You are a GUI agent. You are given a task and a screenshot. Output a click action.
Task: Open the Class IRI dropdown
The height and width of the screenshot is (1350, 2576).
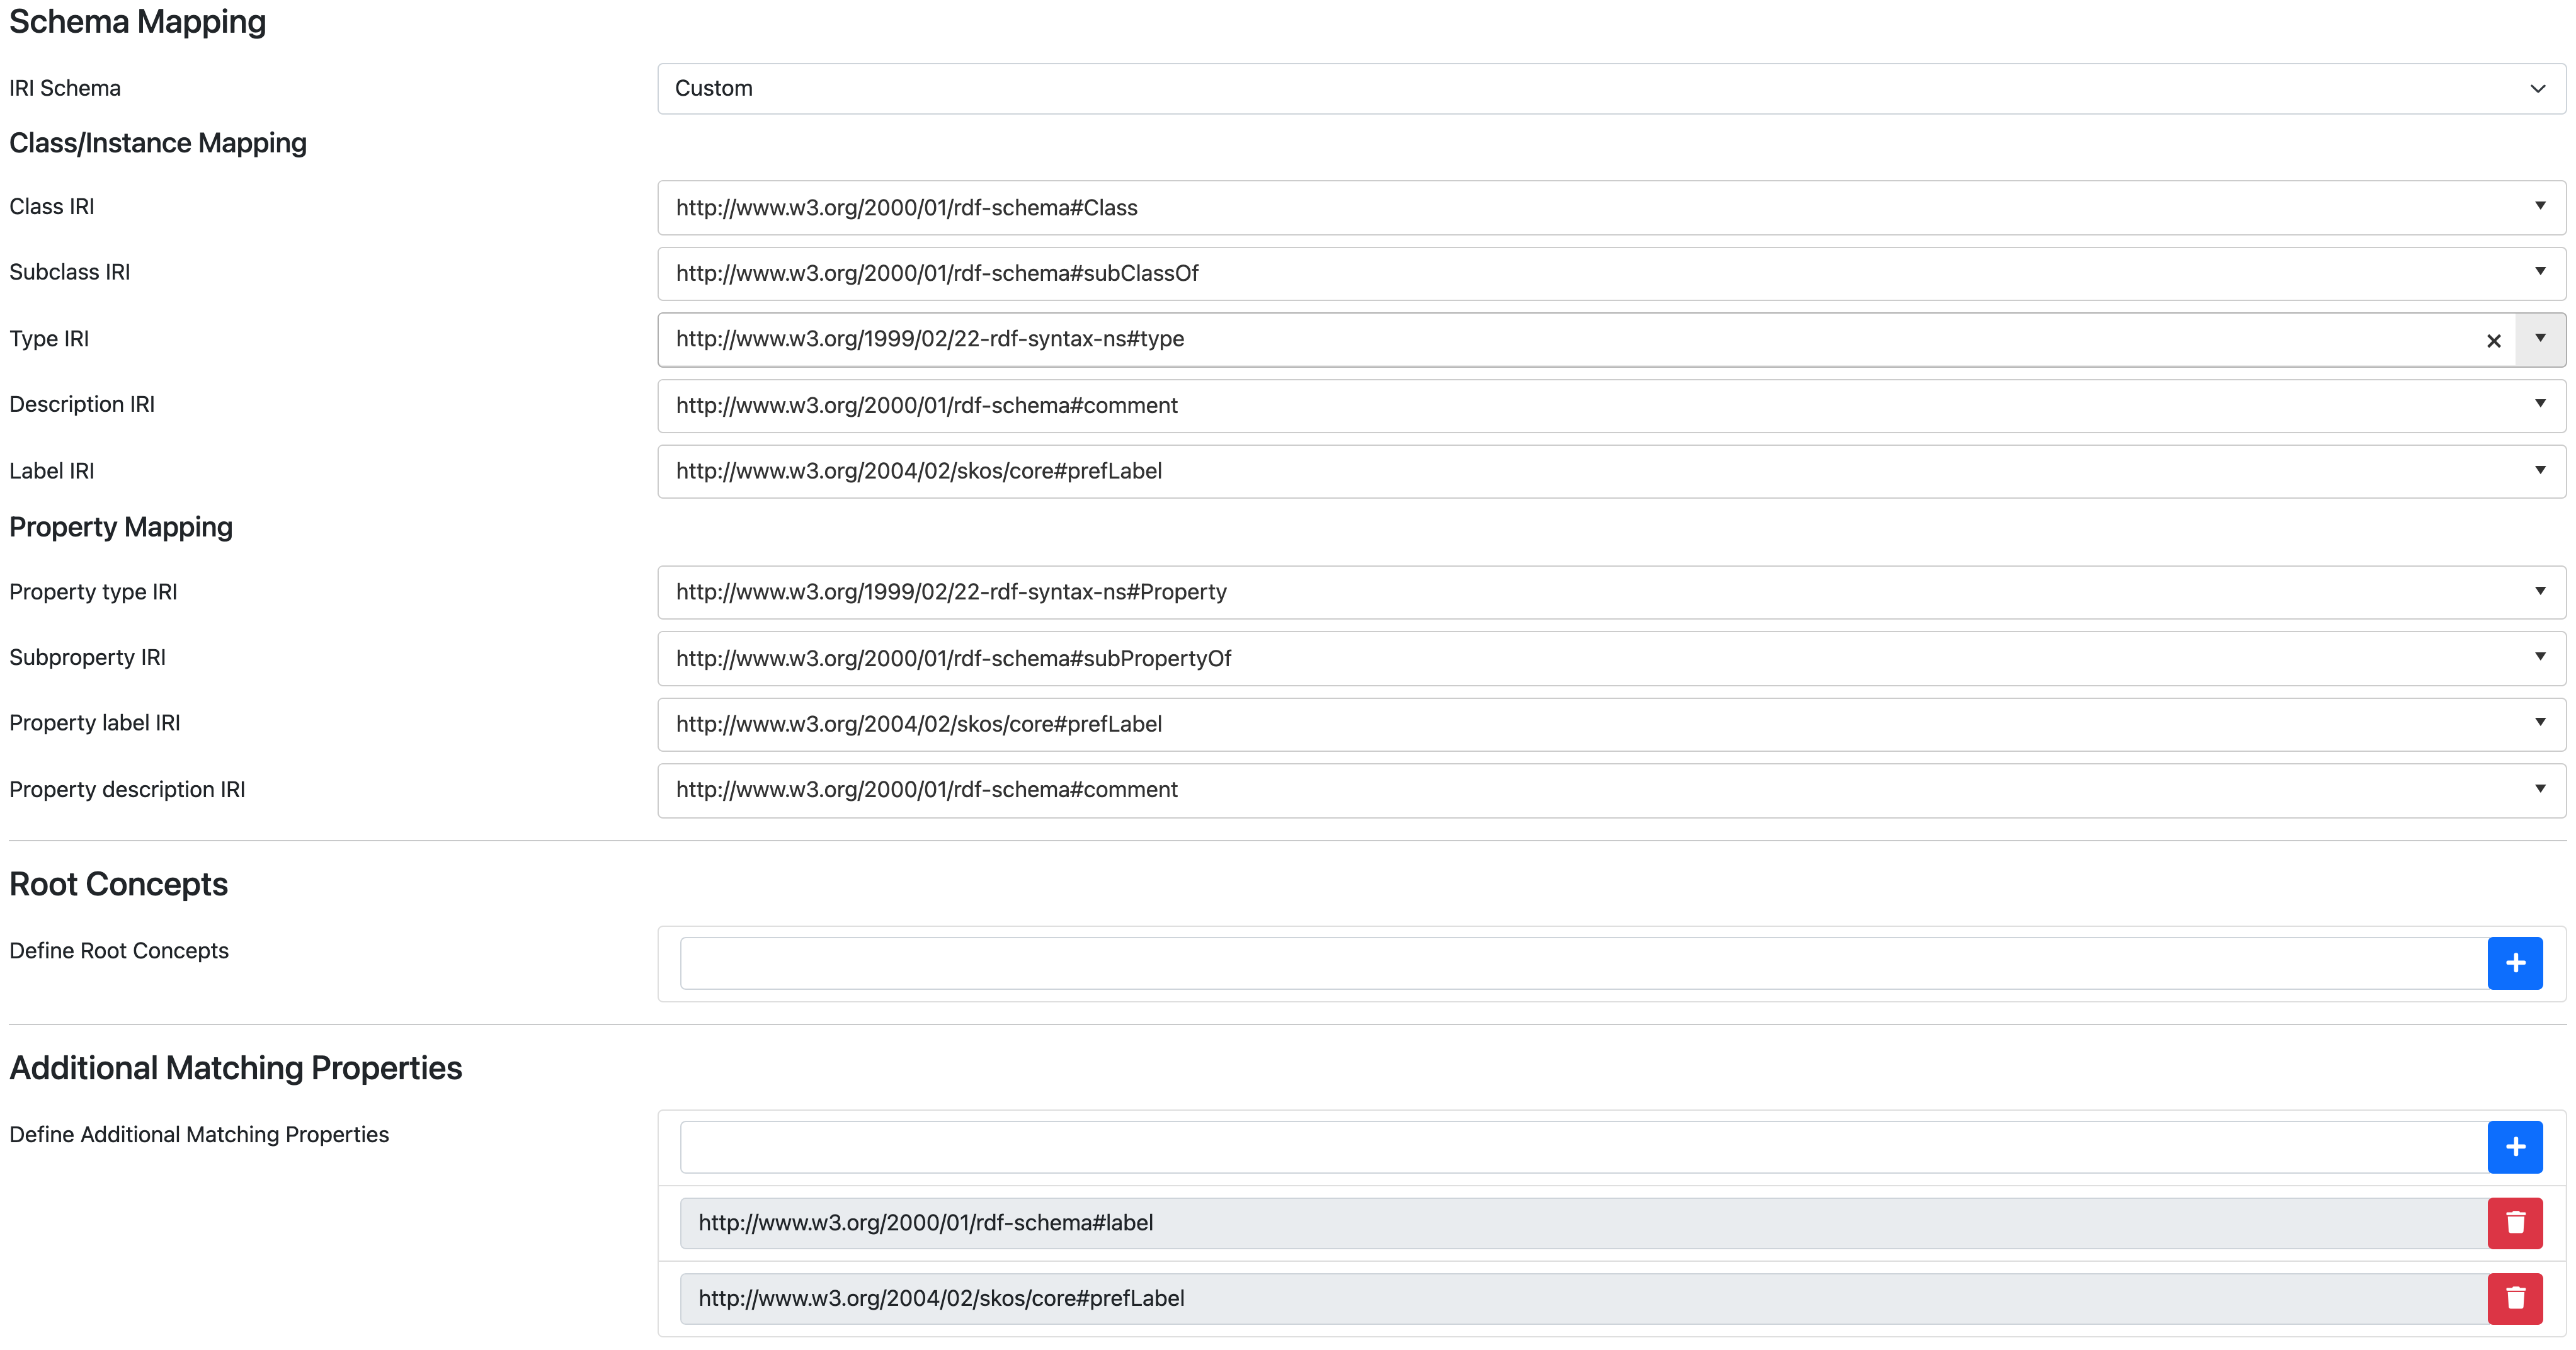click(x=2541, y=207)
